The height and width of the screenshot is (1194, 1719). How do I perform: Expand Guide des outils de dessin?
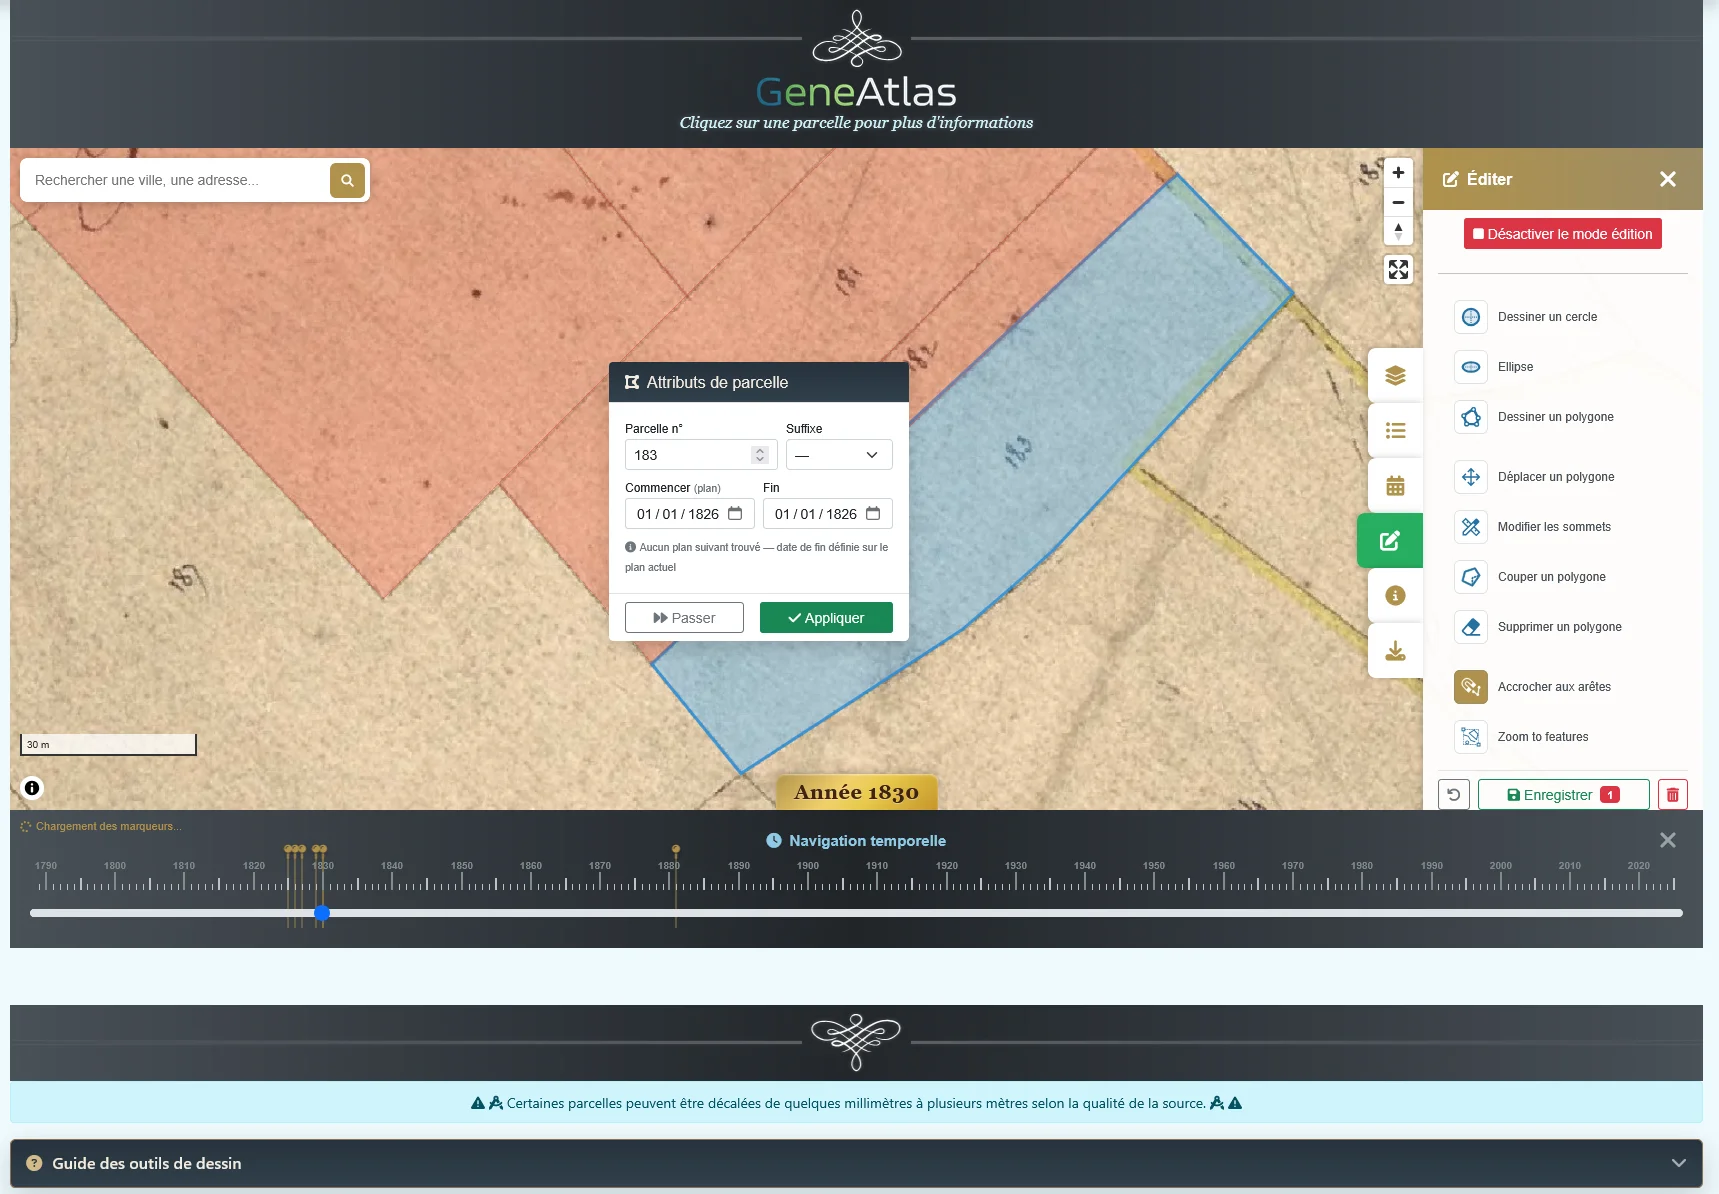[856, 1163]
